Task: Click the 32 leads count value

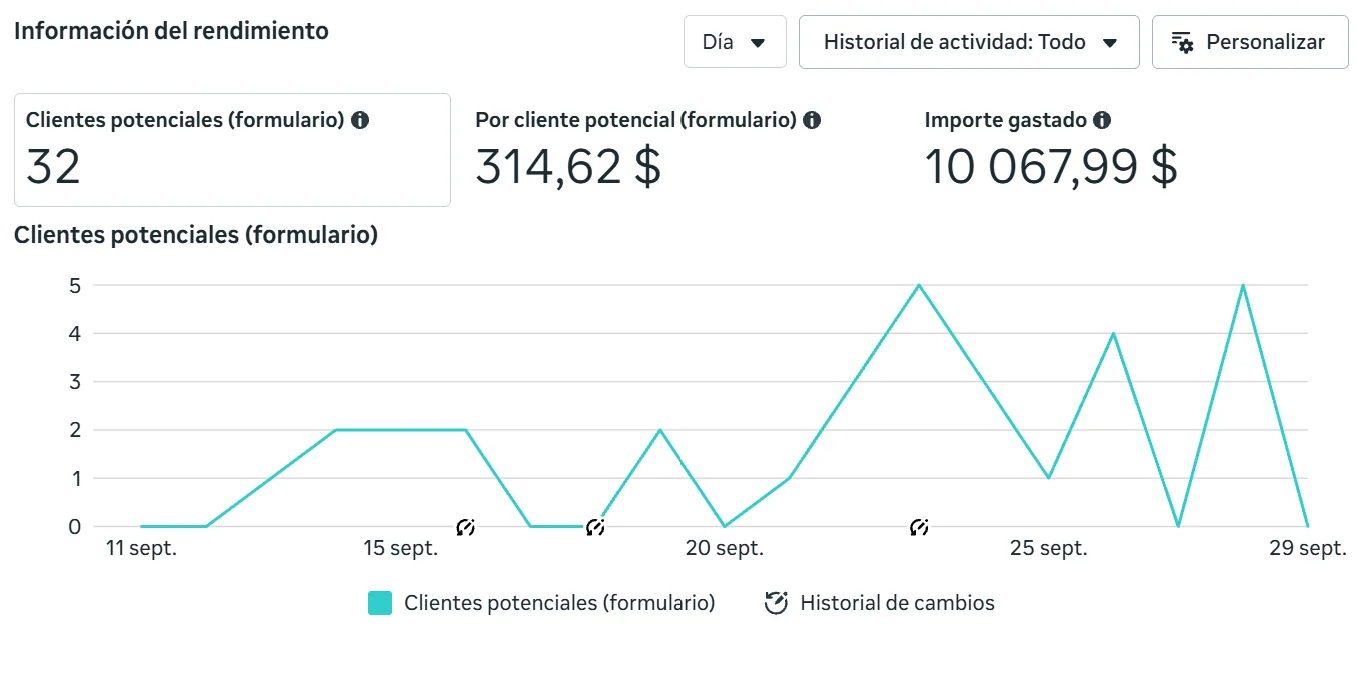Action: (x=53, y=166)
